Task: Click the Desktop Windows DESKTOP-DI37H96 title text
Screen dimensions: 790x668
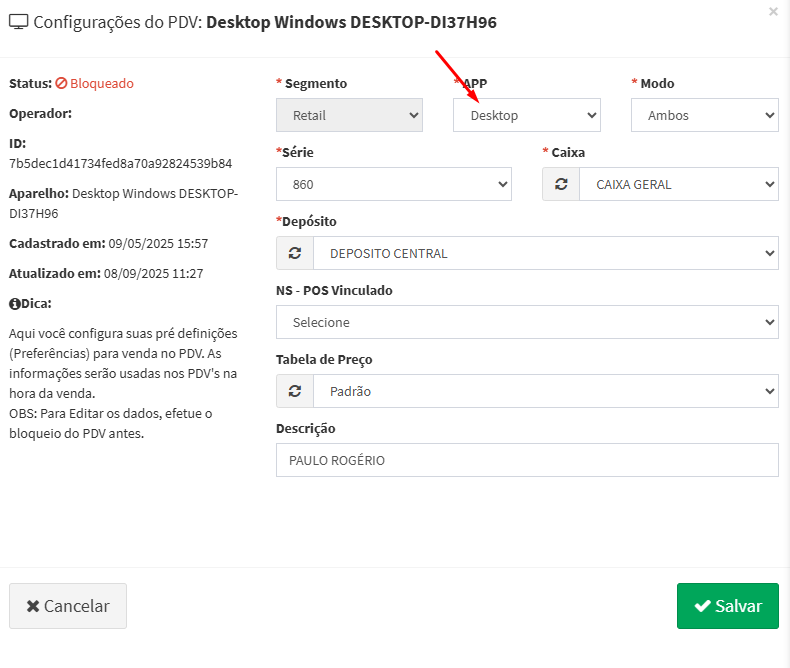Action: pyautogui.click(x=351, y=22)
